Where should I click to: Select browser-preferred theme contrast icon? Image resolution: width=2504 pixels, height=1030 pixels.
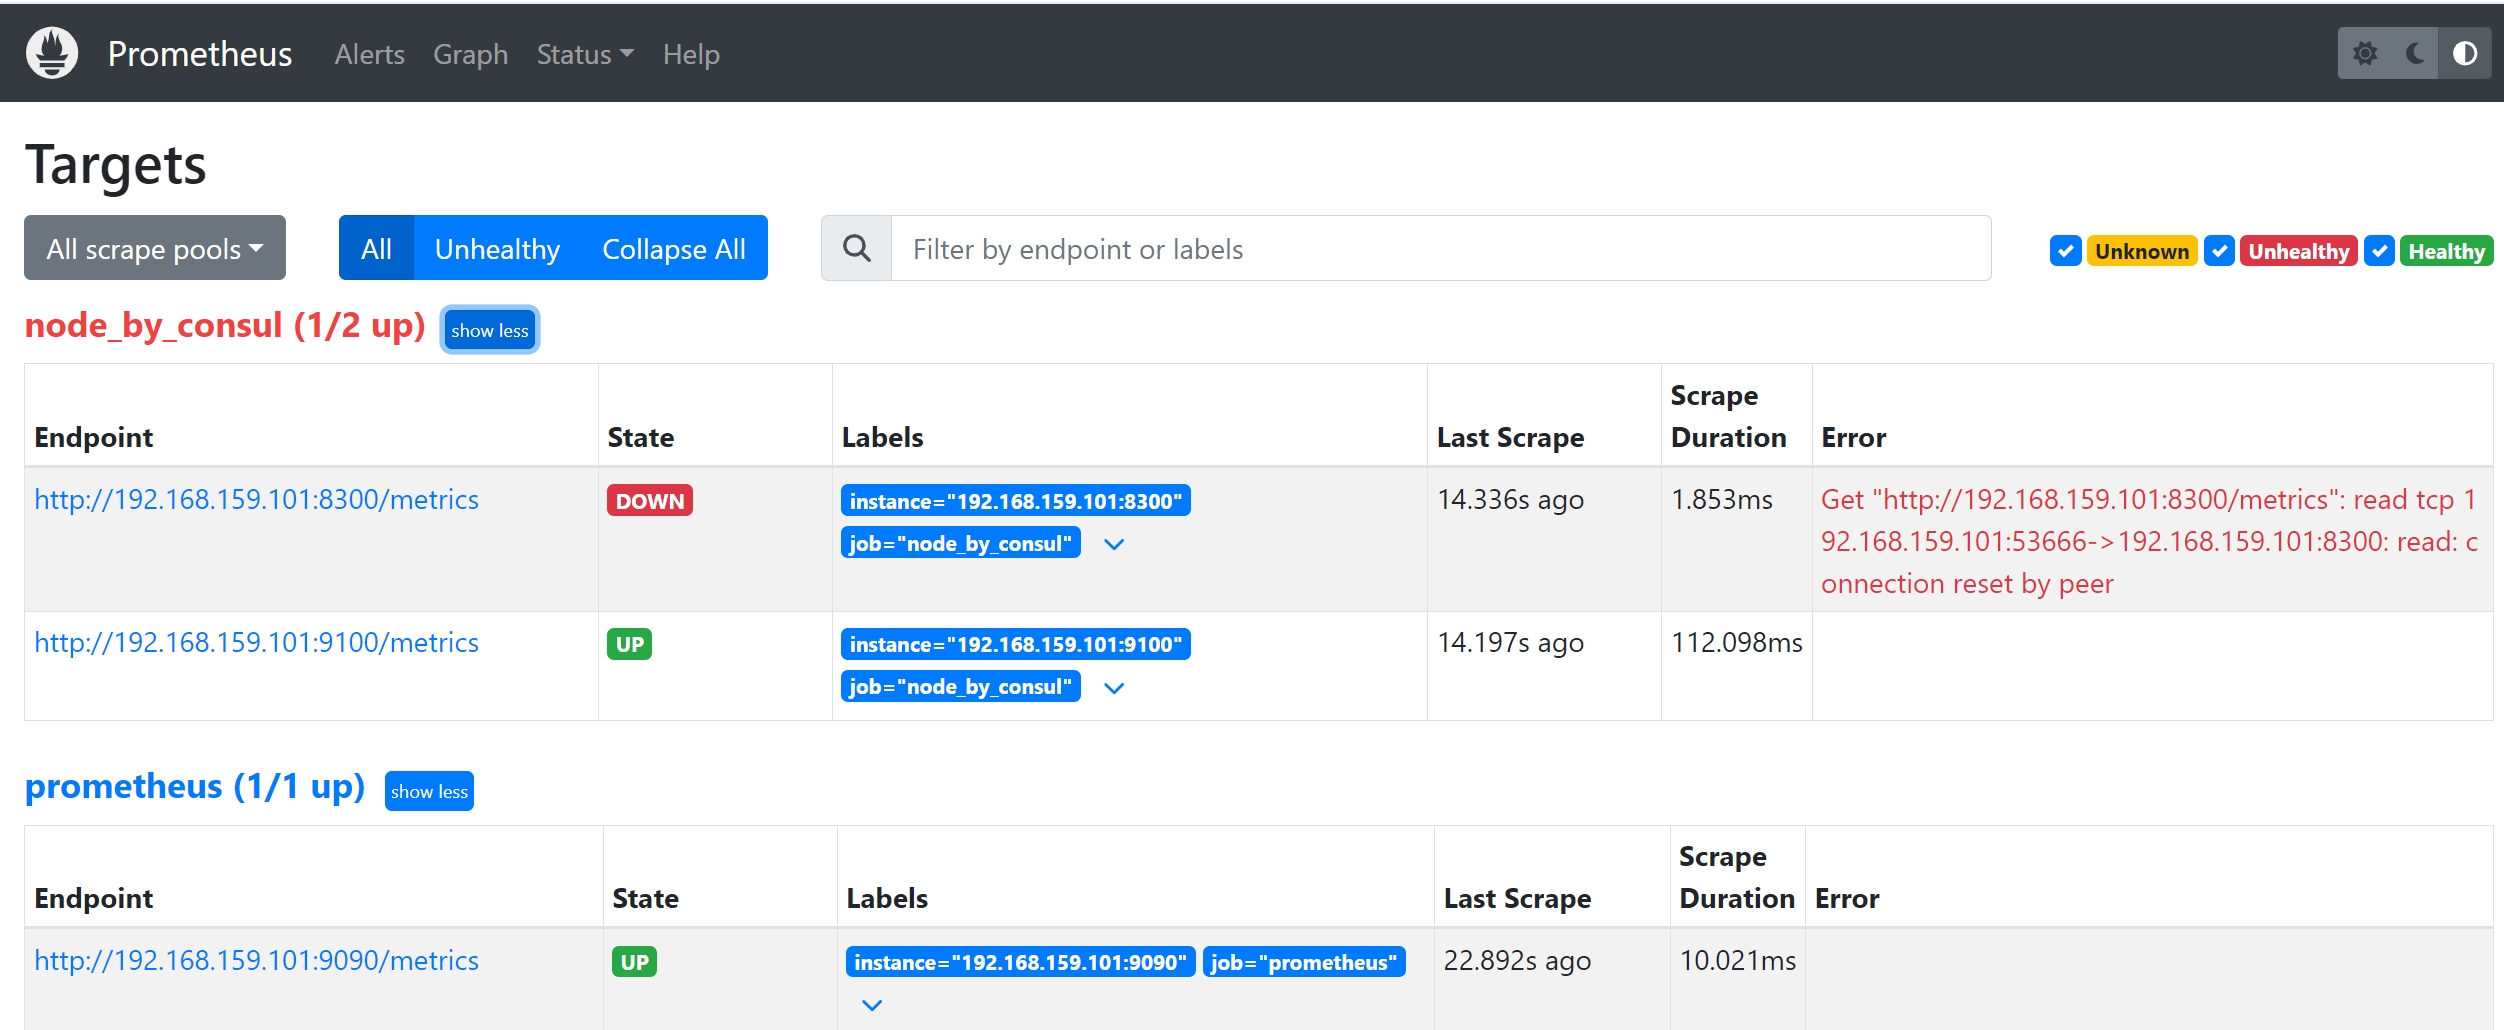[2465, 53]
